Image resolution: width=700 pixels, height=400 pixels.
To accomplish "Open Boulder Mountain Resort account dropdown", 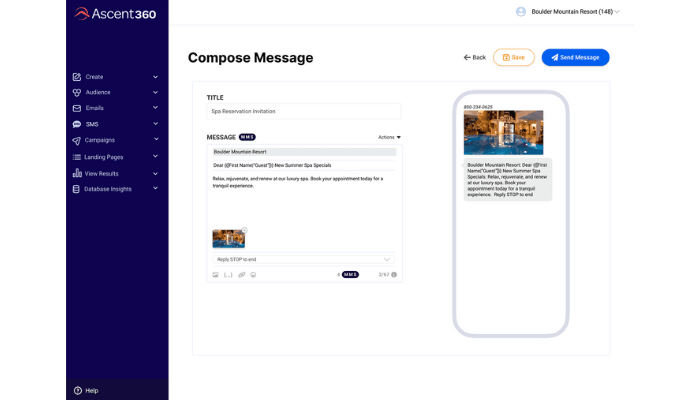I will click(568, 11).
